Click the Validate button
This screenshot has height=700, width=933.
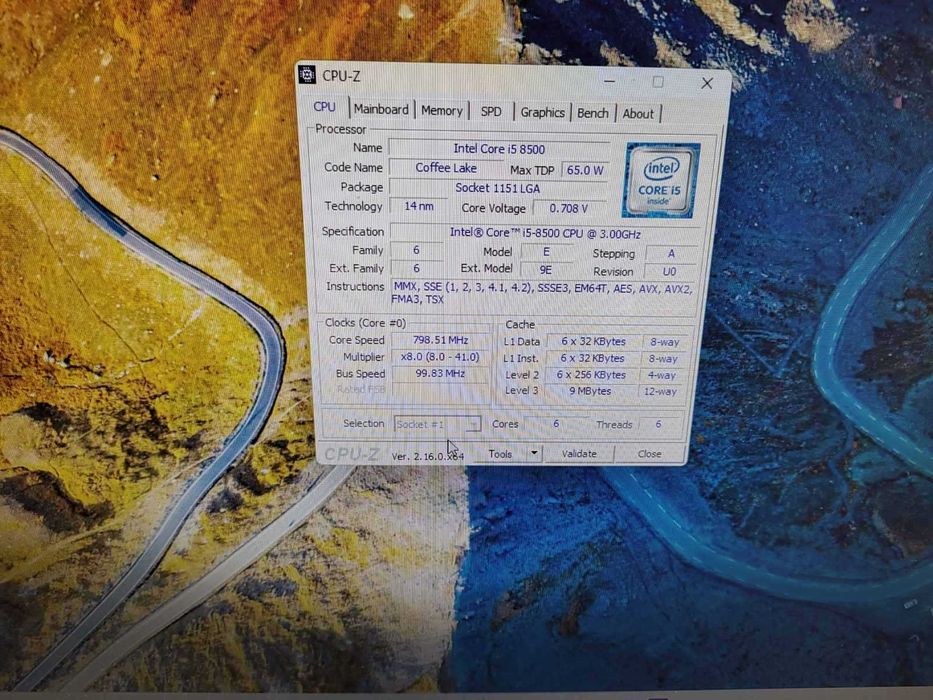click(579, 454)
